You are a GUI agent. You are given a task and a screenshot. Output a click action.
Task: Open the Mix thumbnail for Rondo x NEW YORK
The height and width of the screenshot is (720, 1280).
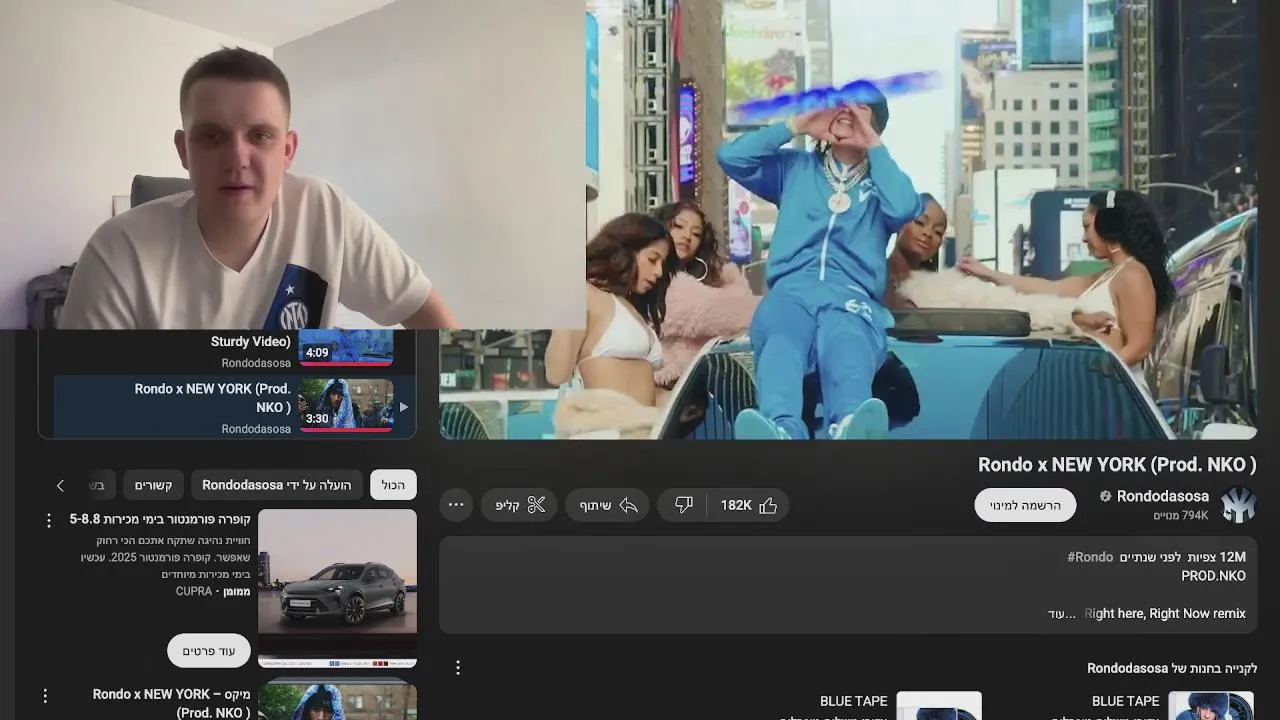coord(337,699)
